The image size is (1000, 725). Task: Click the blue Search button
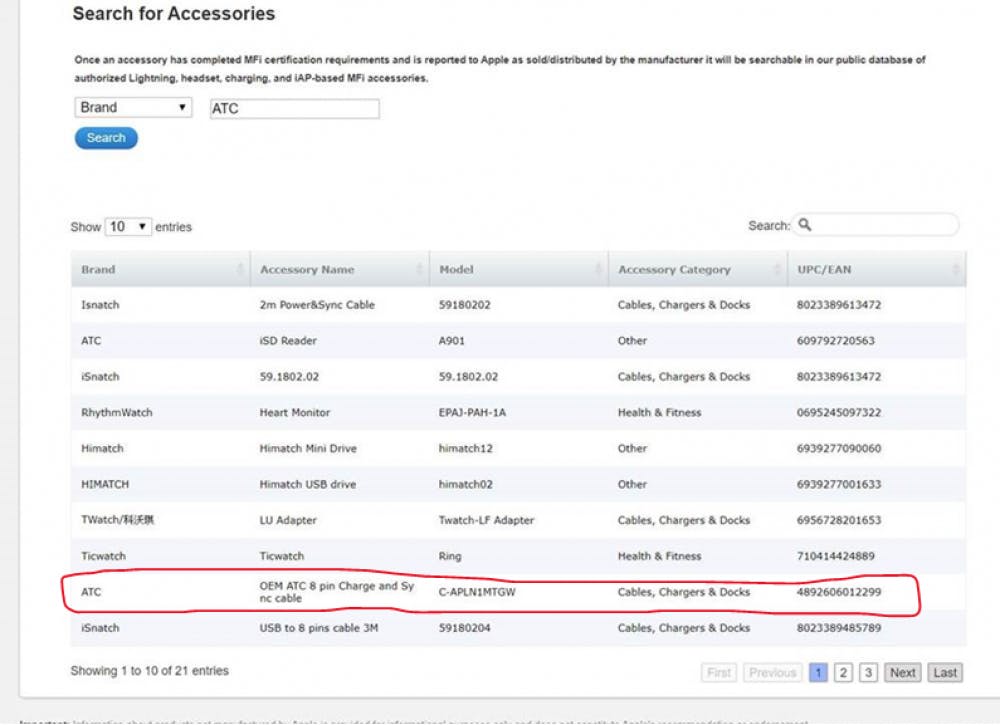tap(106, 138)
